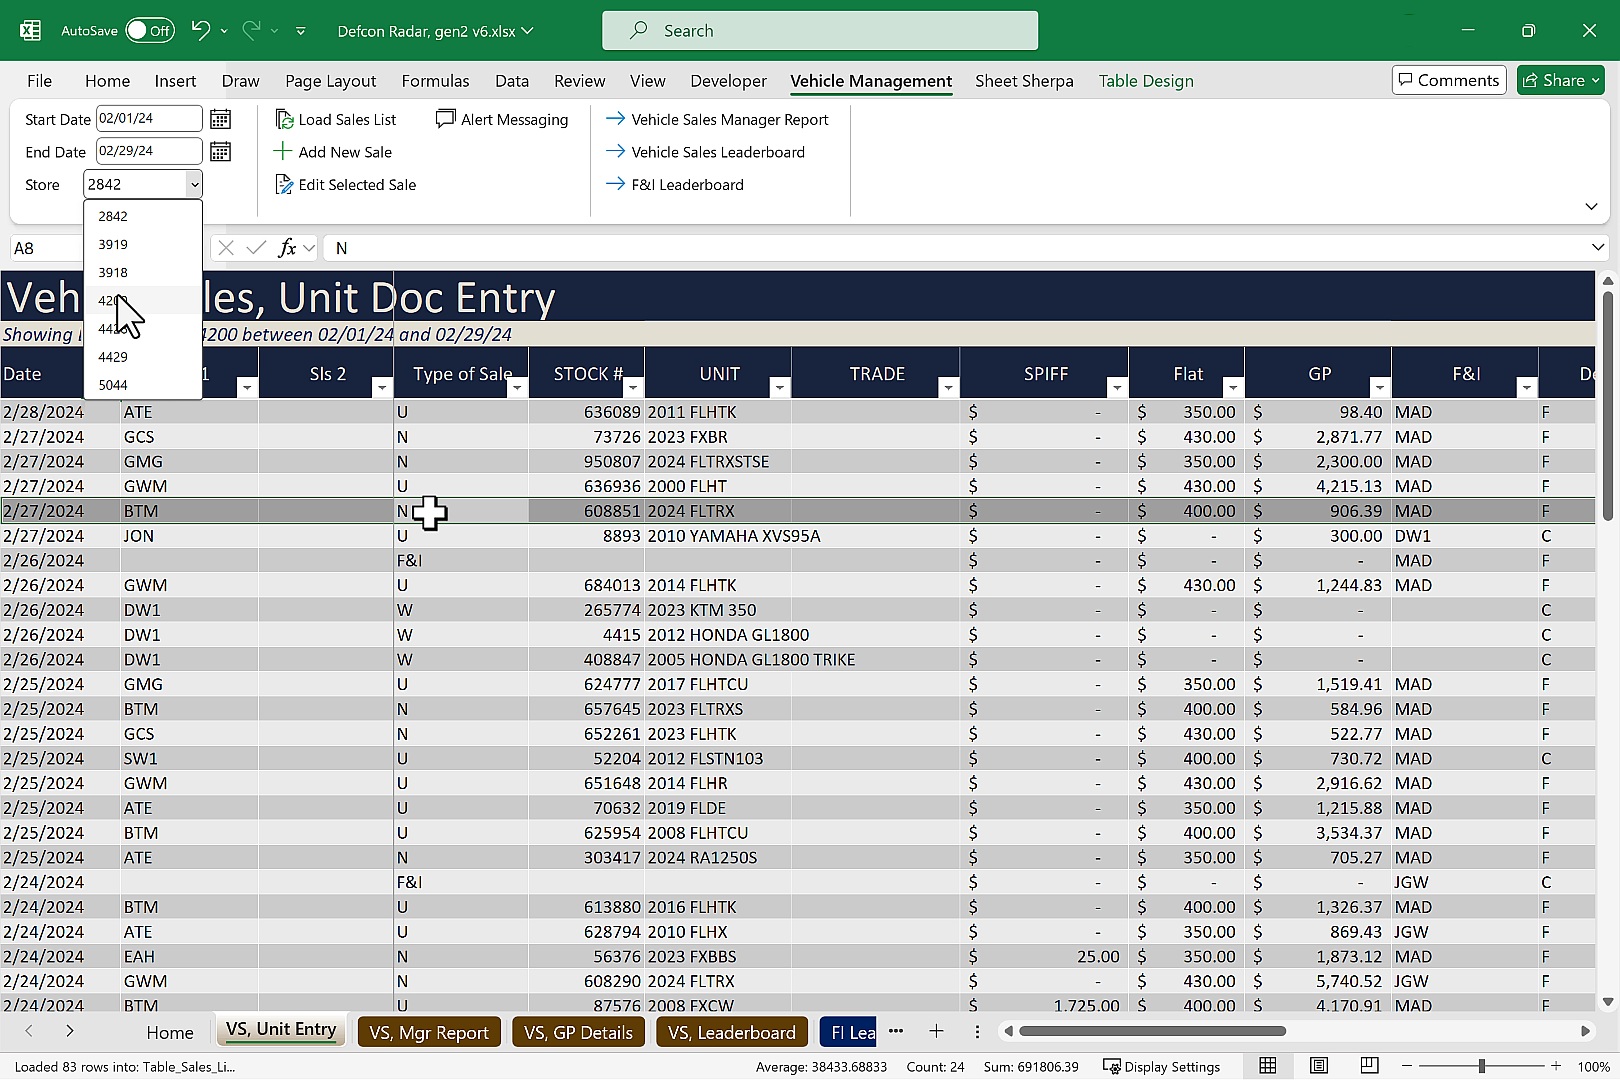Open the Type of Sale filter dropdown
This screenshot has width=1620, height=1080.
pyautogui.click(x=517, y=386)
